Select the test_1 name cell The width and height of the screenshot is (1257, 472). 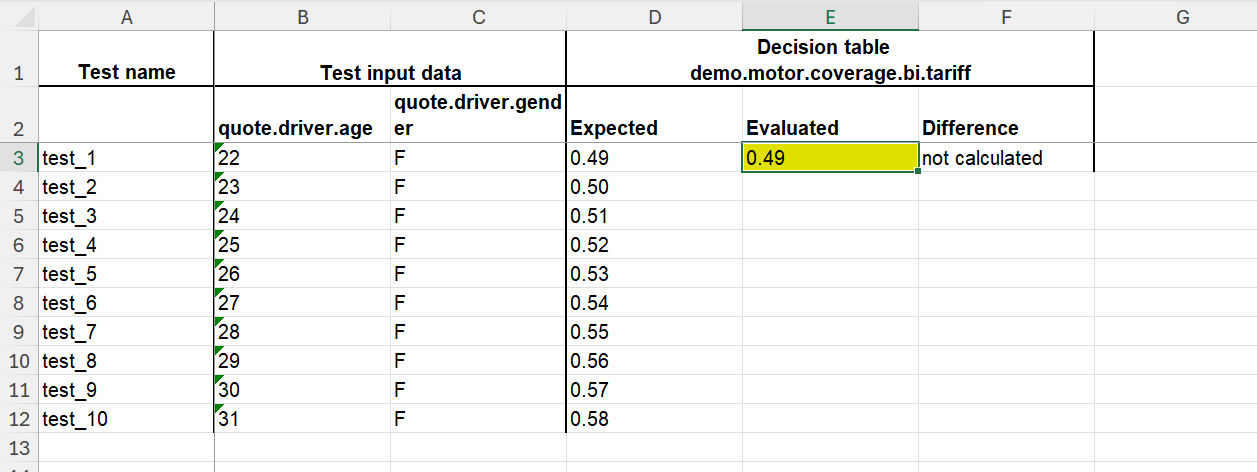tap(126, 158)
